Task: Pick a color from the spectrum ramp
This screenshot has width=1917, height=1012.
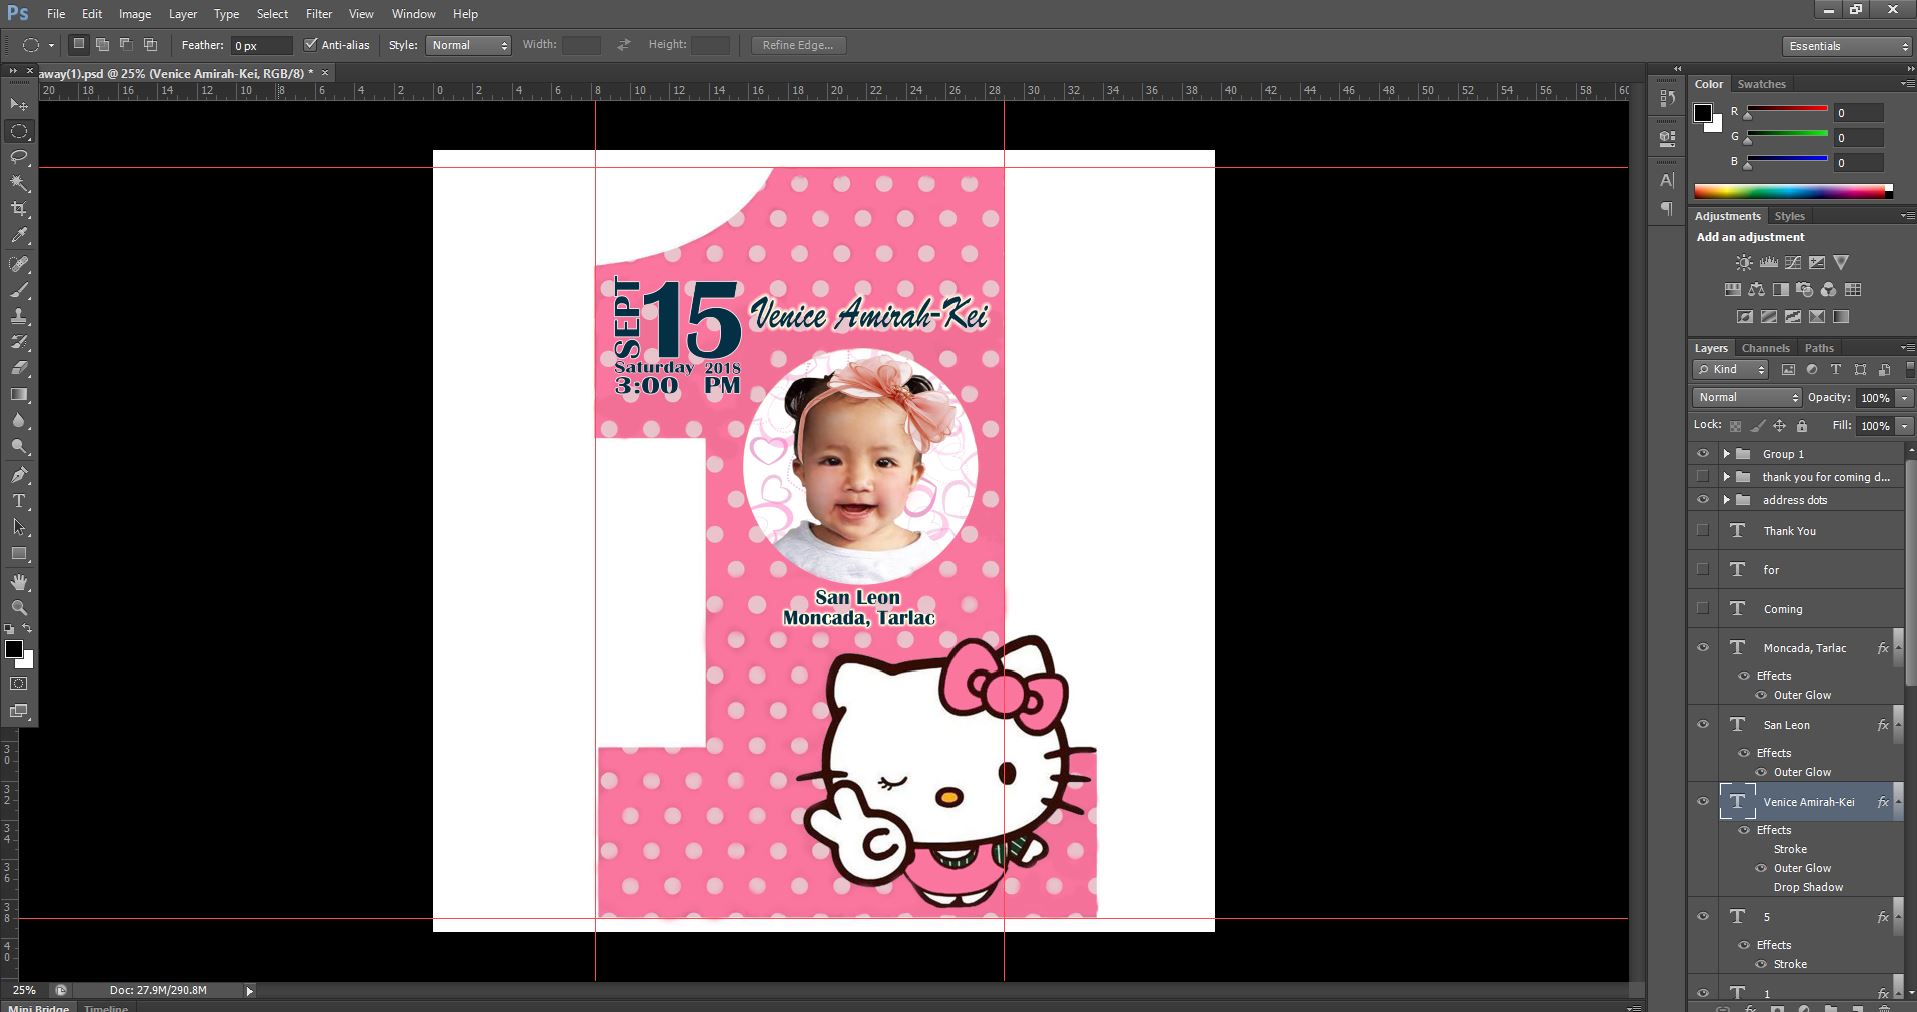Action: [1792, 191]
